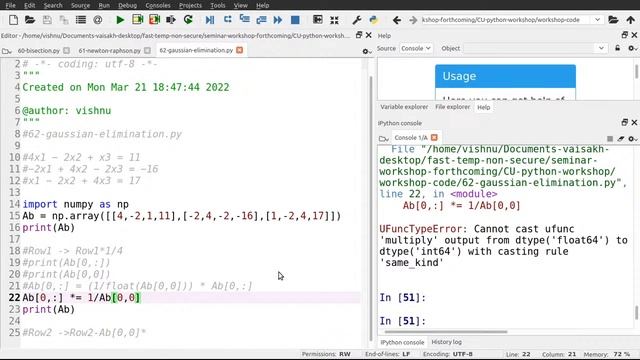
Task: Browse a working directory folder icon
Action: click(x=613, y=20)
